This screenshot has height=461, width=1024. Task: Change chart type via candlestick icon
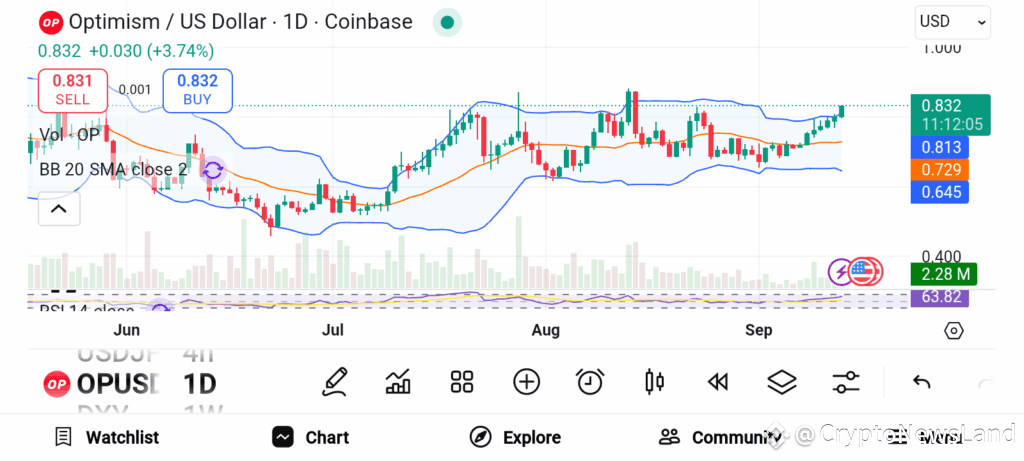point(654,382)
